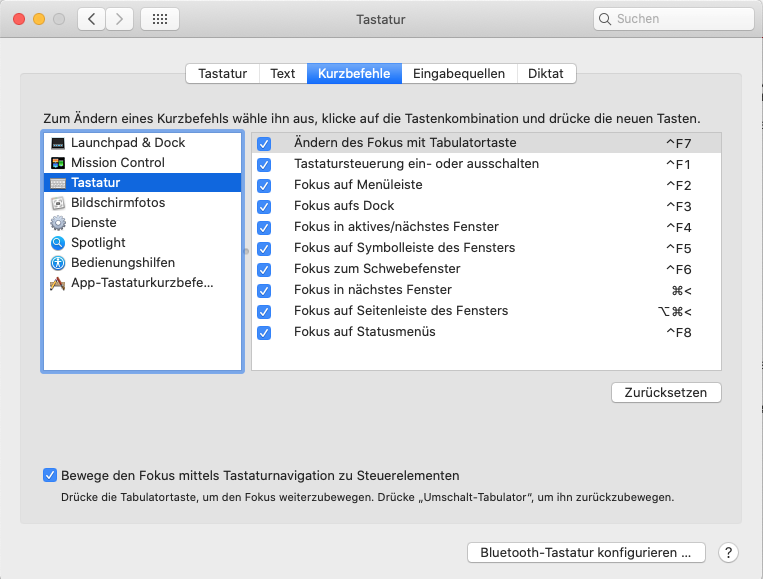Select App-Tastaturkurzbefe… in category list

143,283
